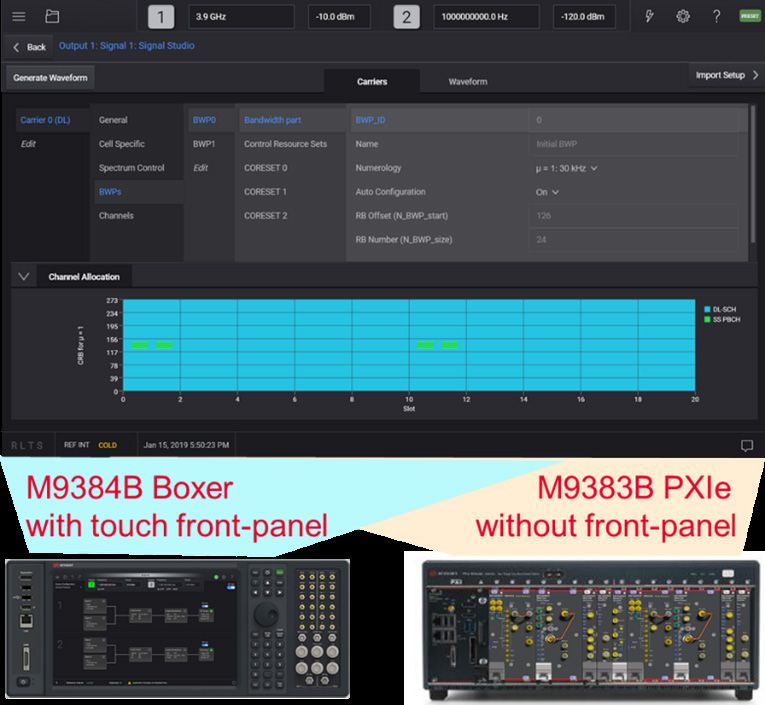Click the properties panel scrollbar
Viewport: 765px width, 705px height.
[x=753, y=173]
